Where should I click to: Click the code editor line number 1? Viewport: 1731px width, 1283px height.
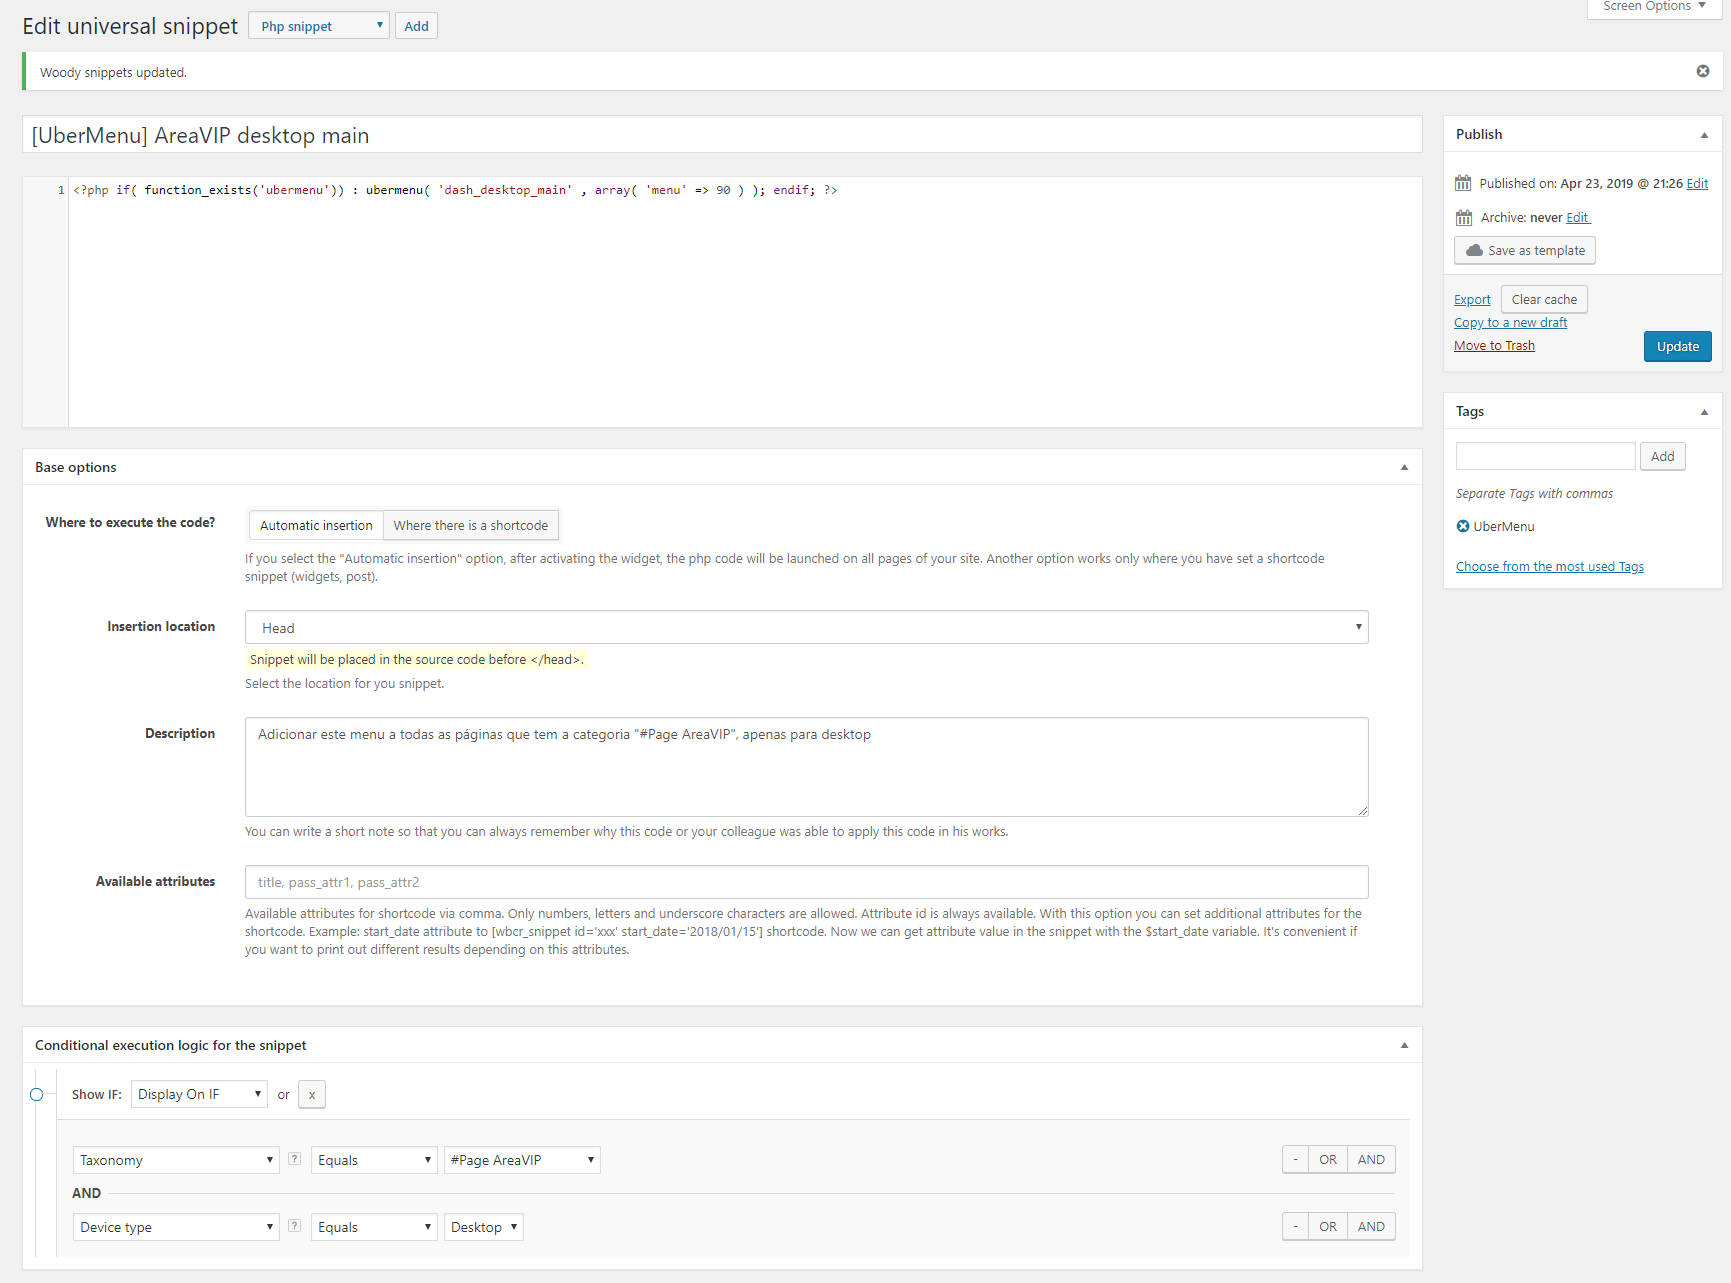61,190
